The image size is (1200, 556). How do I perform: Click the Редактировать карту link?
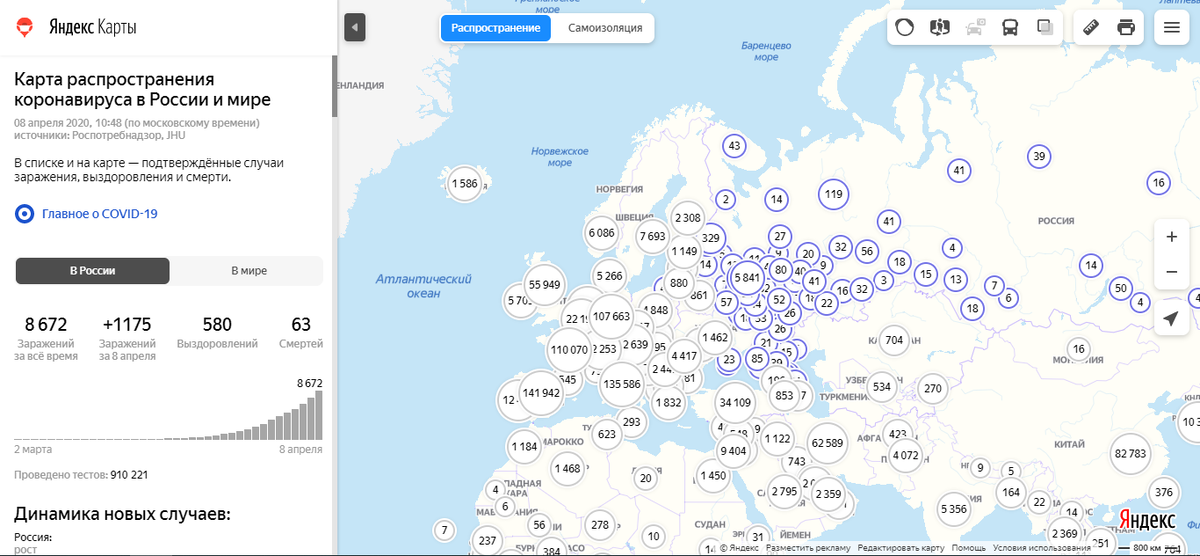click(901, 548)
